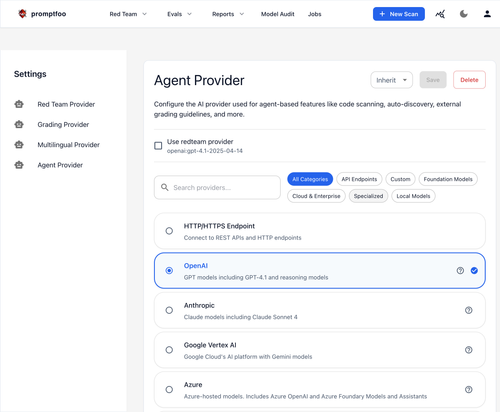Expand the Evals menu chevron
500x412 pixels.
pos(189,14)
